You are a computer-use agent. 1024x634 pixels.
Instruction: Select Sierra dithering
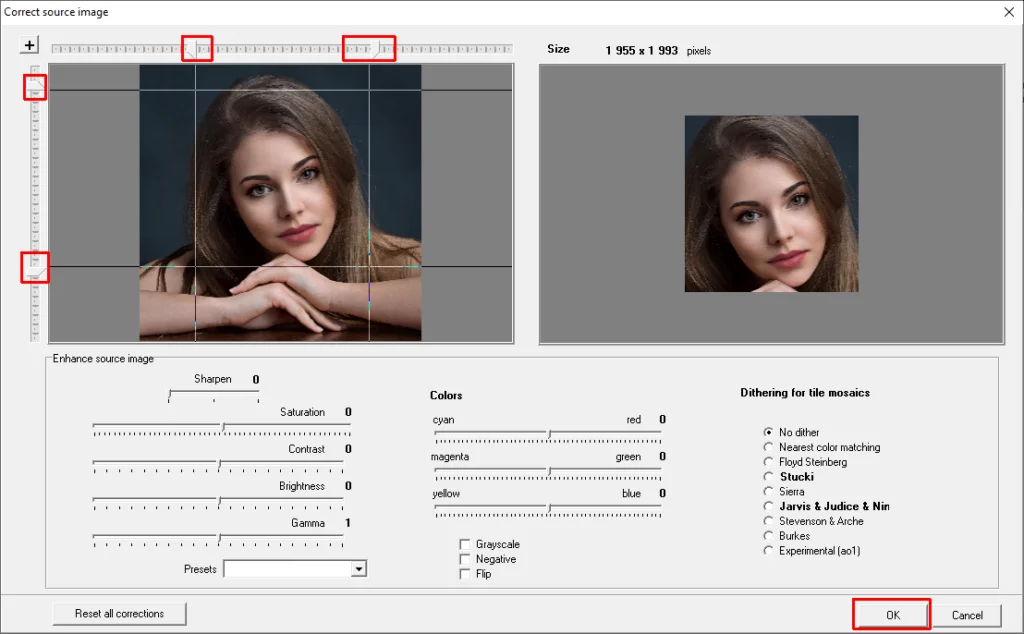click(768, 492)
